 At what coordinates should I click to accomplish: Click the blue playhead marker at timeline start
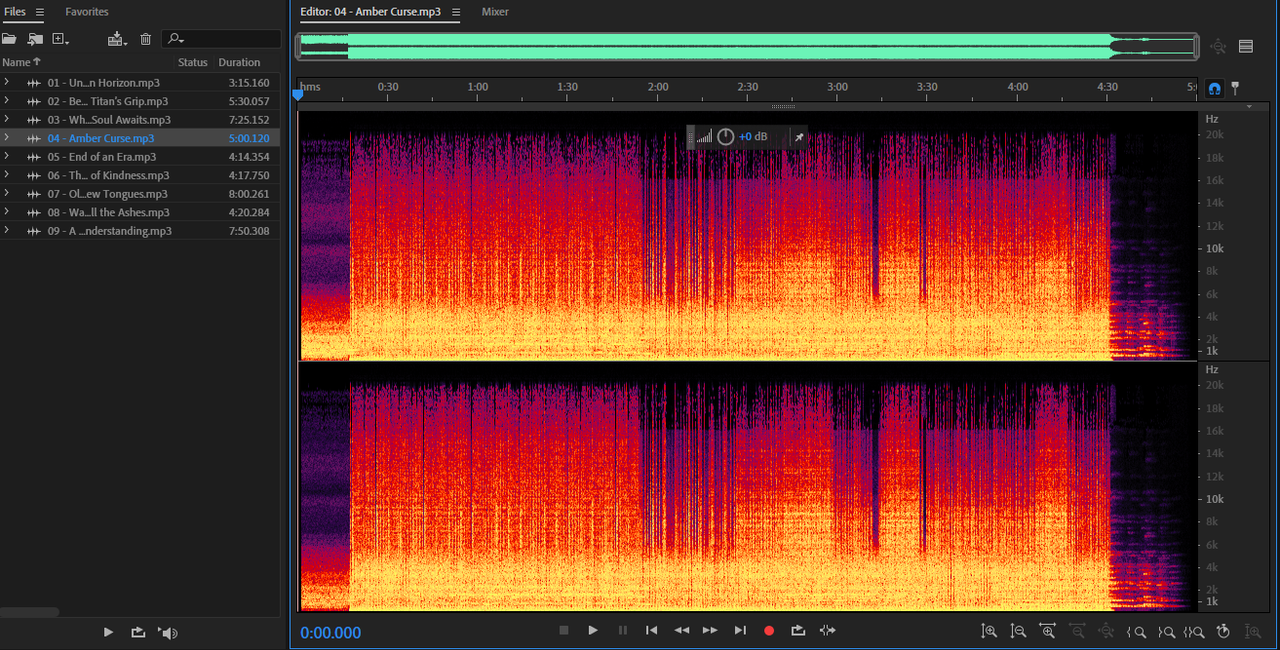click(x=297, y=94)
